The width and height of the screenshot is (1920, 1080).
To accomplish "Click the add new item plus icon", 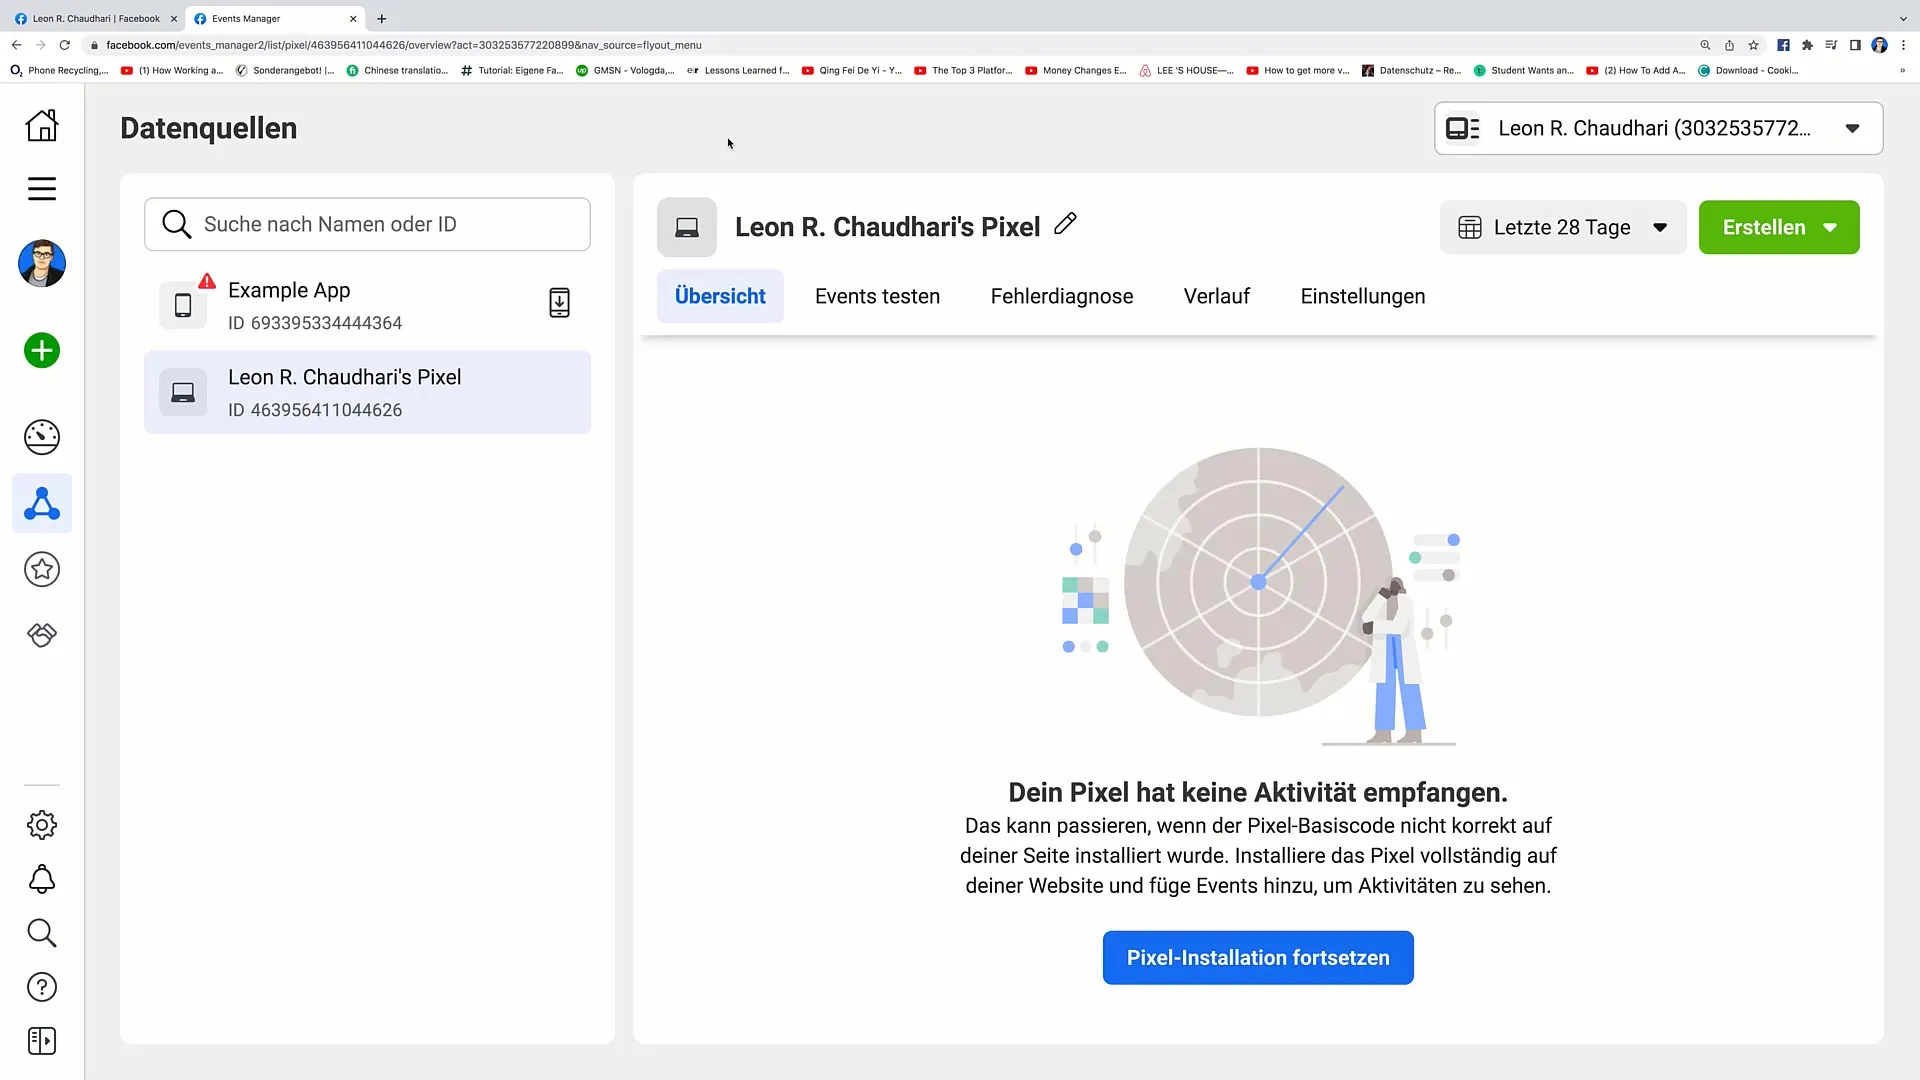I will [x=41, y=349].
